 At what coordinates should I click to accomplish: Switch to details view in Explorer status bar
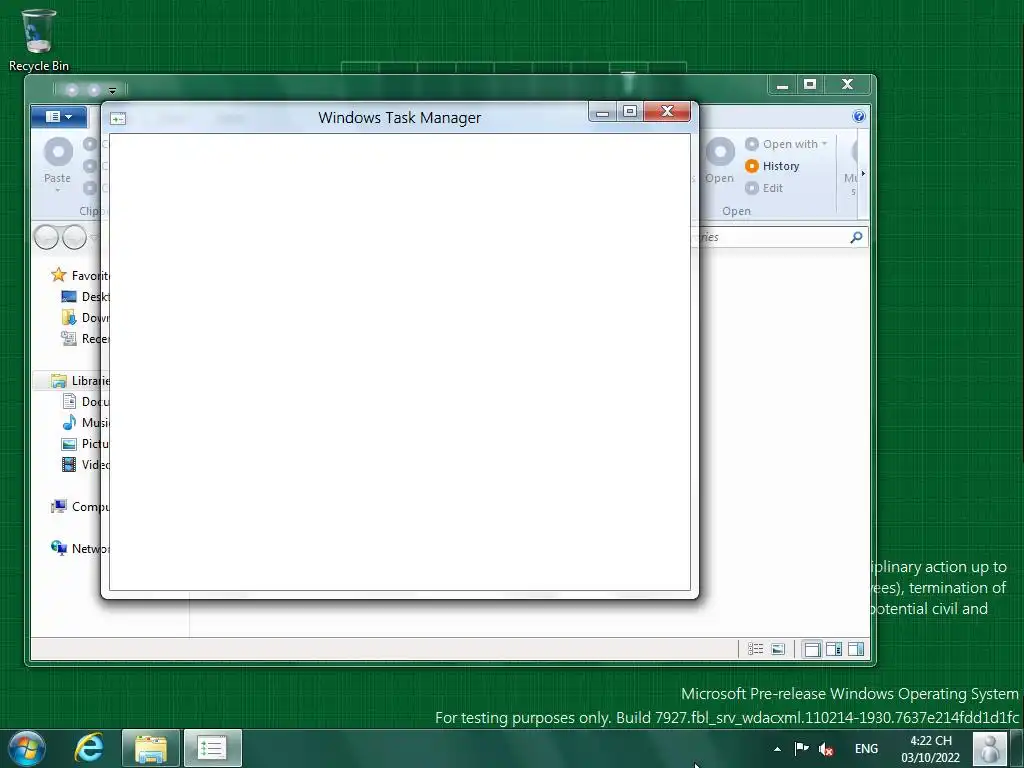pos(756,648)
